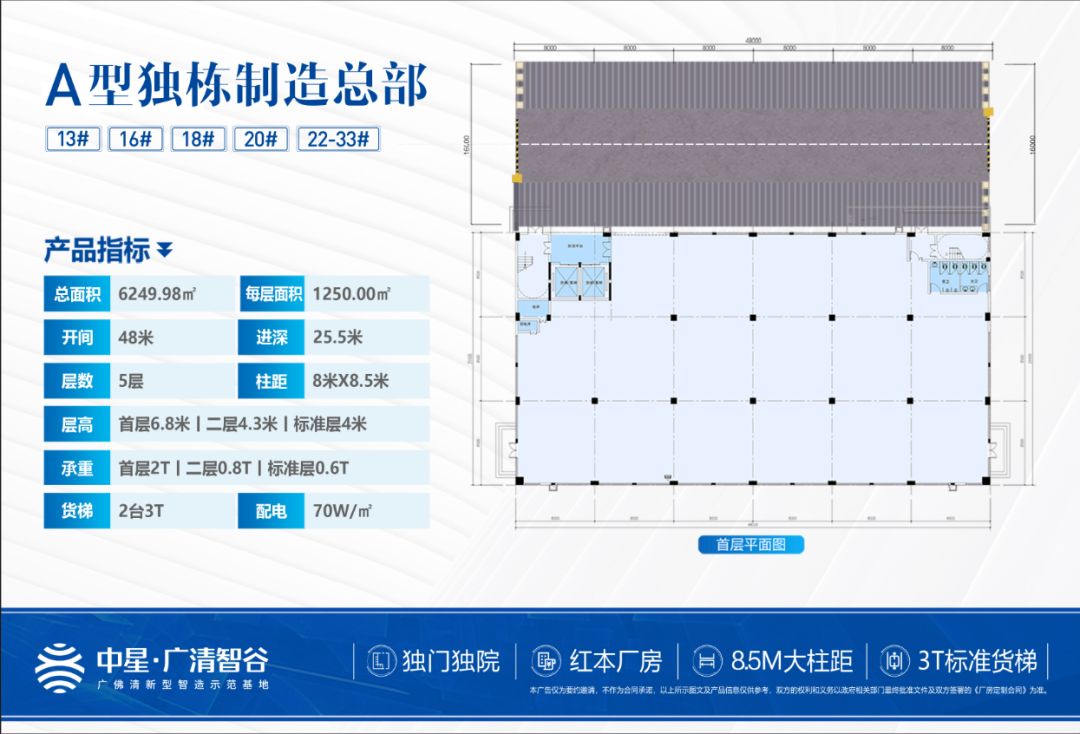Click the 48000 dimension above the plan
The image size is (1080, 734).
pos(754,41)
